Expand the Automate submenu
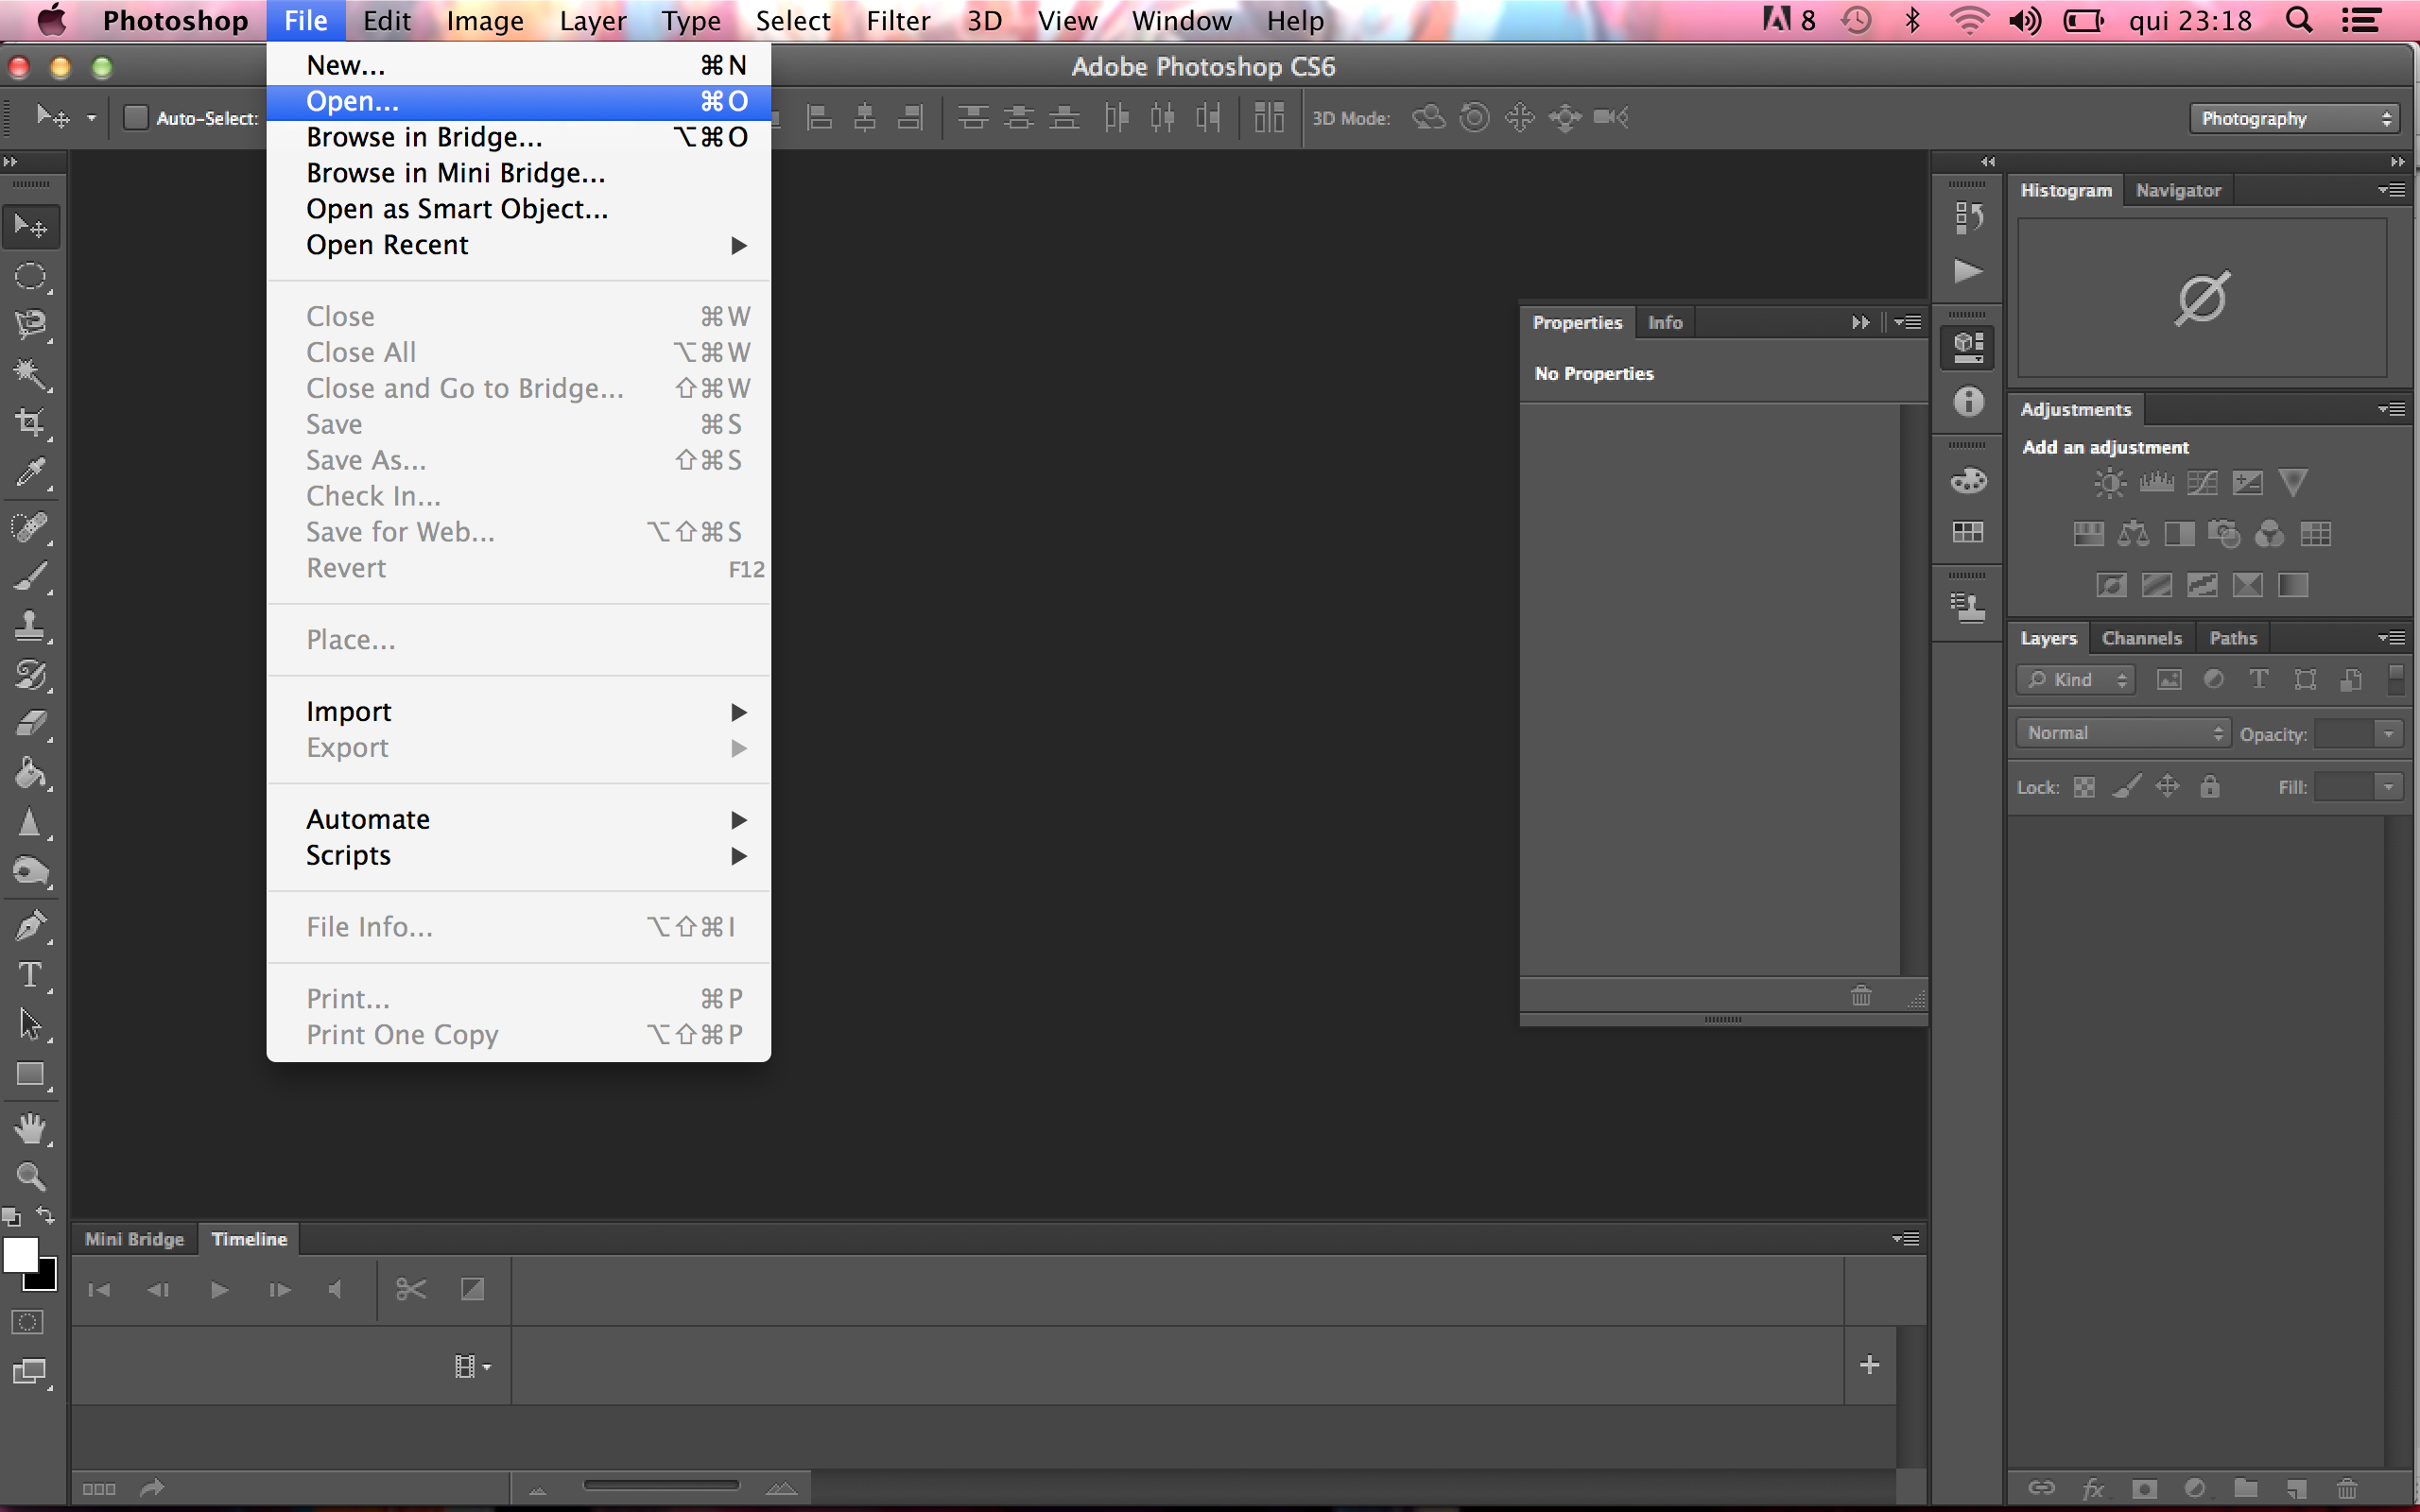Viewport: 2420px width, 1512px height. click(518, 820)
